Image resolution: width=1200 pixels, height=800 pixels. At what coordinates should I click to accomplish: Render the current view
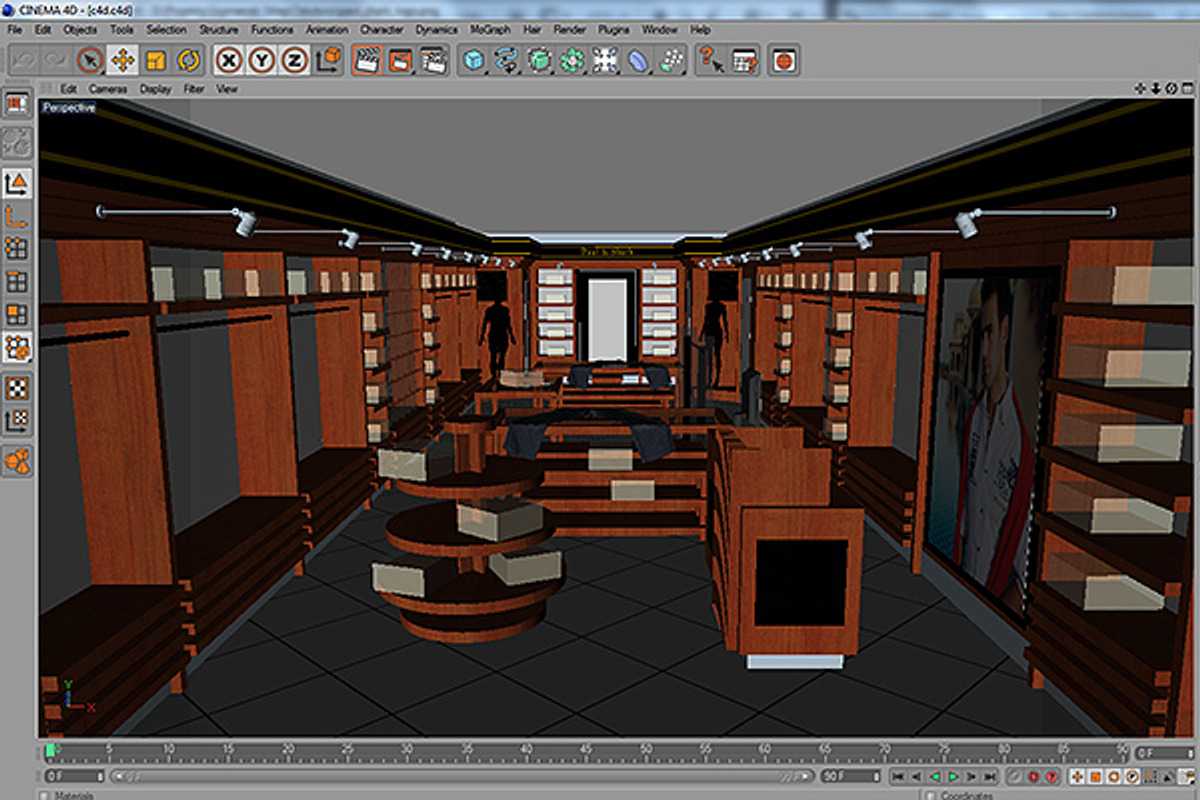pos(367,62)
